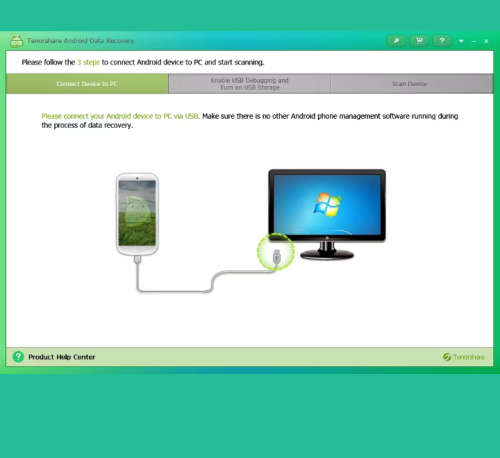Click the Tenorshare app logo icon

coord(16,41)
